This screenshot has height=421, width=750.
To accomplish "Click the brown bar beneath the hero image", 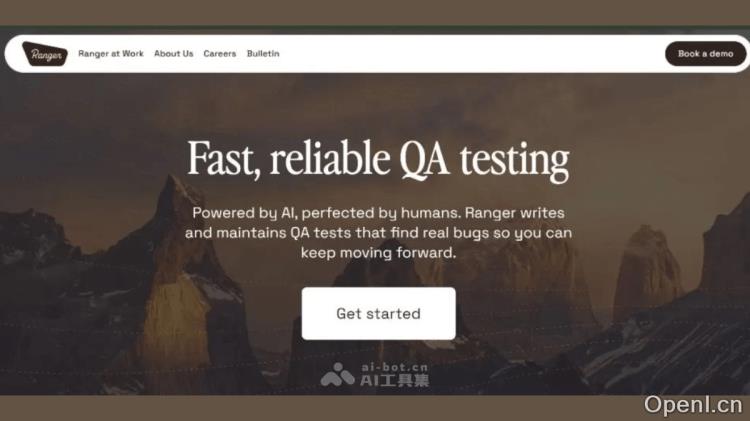I will coord(316,408).
